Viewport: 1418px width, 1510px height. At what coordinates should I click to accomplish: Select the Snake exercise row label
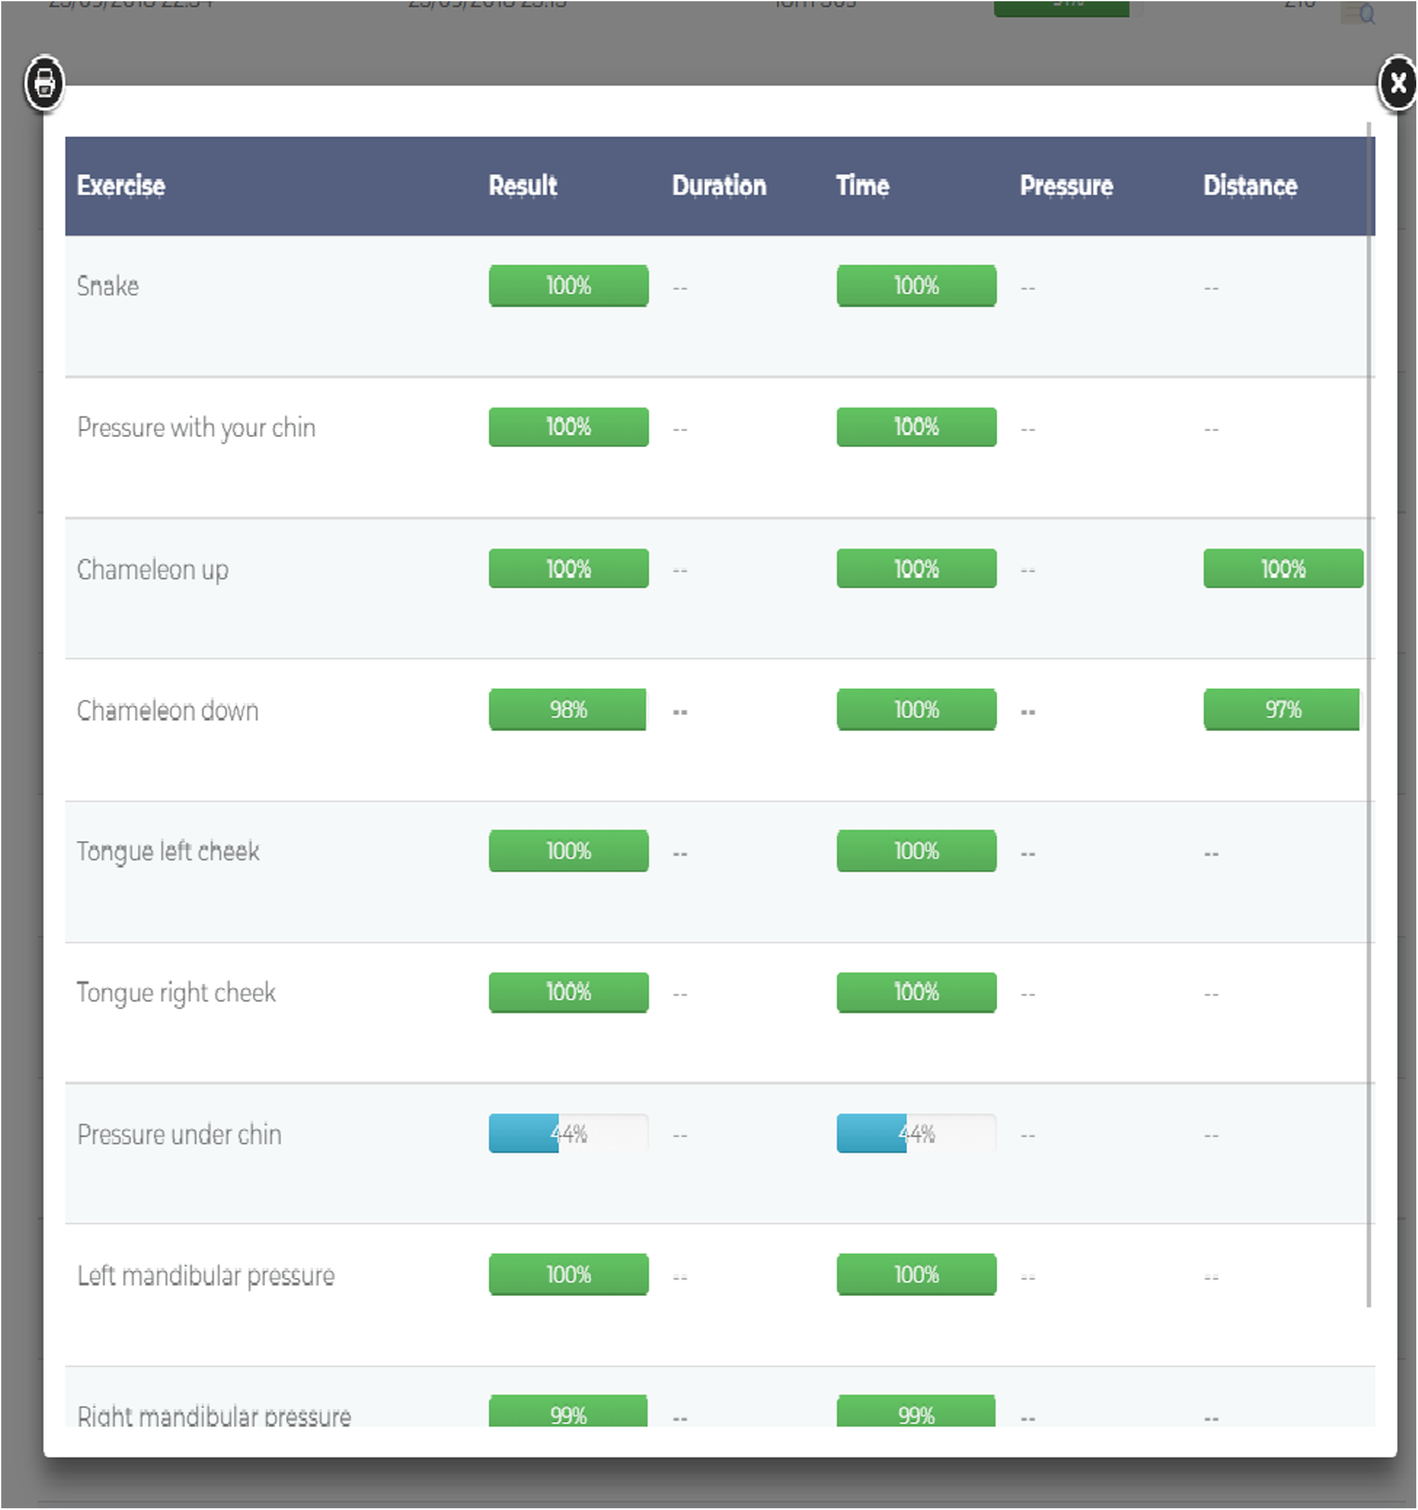pyautogui.click(x=108, y=286)
